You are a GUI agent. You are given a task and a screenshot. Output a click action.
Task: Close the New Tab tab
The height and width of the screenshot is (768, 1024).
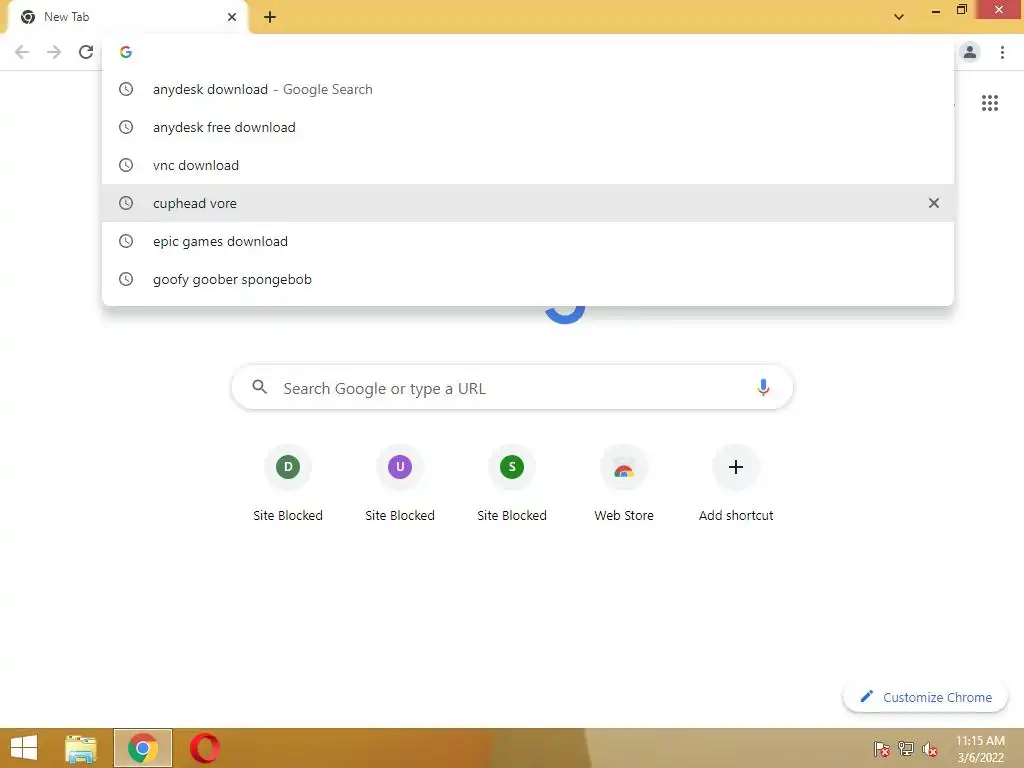[232, 17]
